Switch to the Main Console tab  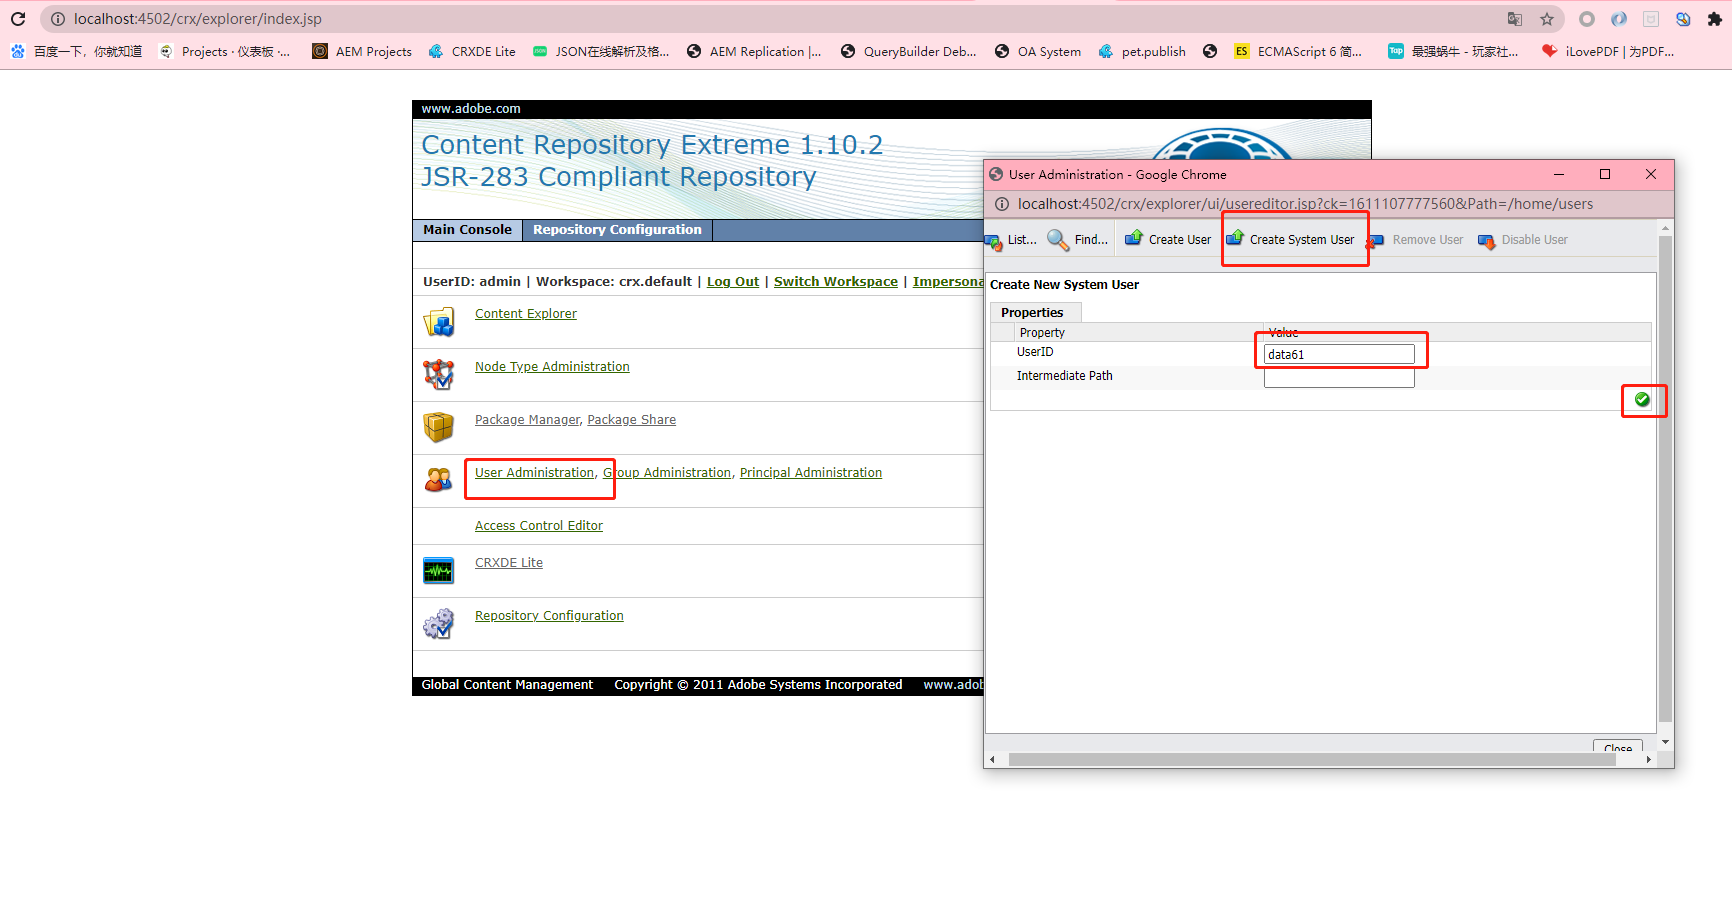(467, 230)
